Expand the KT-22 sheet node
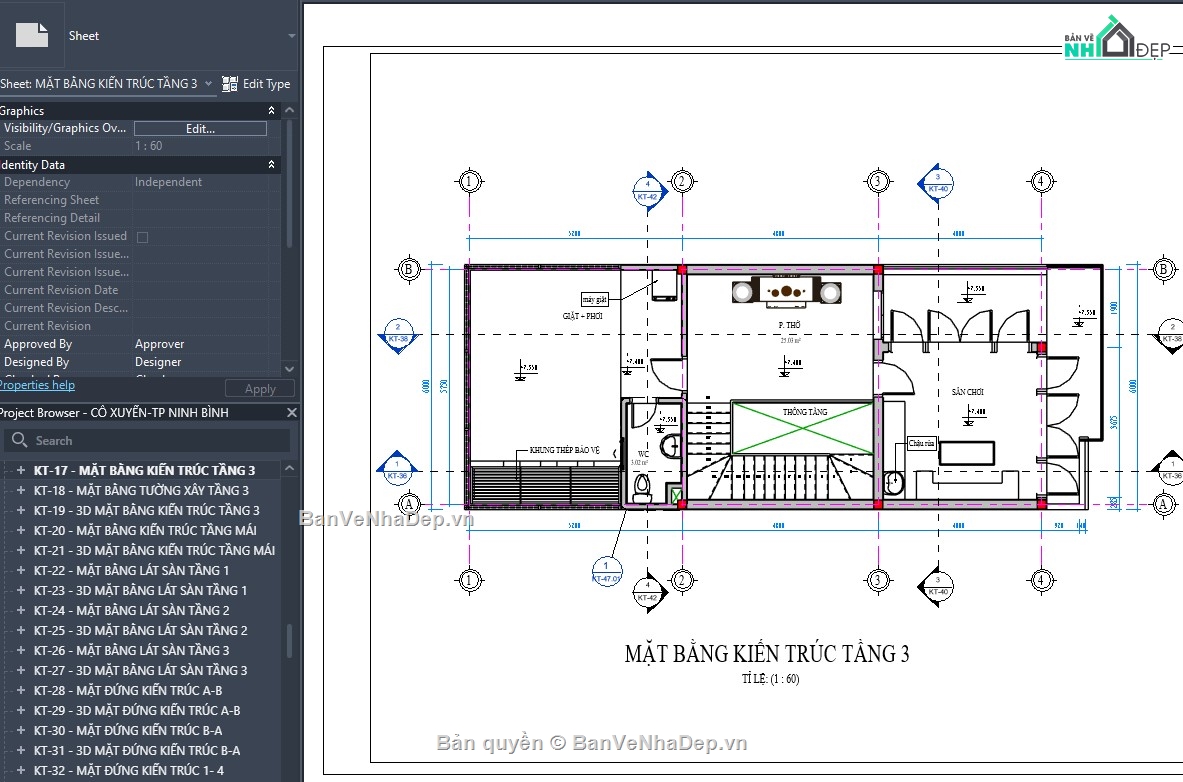Image resolution: width=1183 pixels, height=782 pixels. (x=20, y=570)
